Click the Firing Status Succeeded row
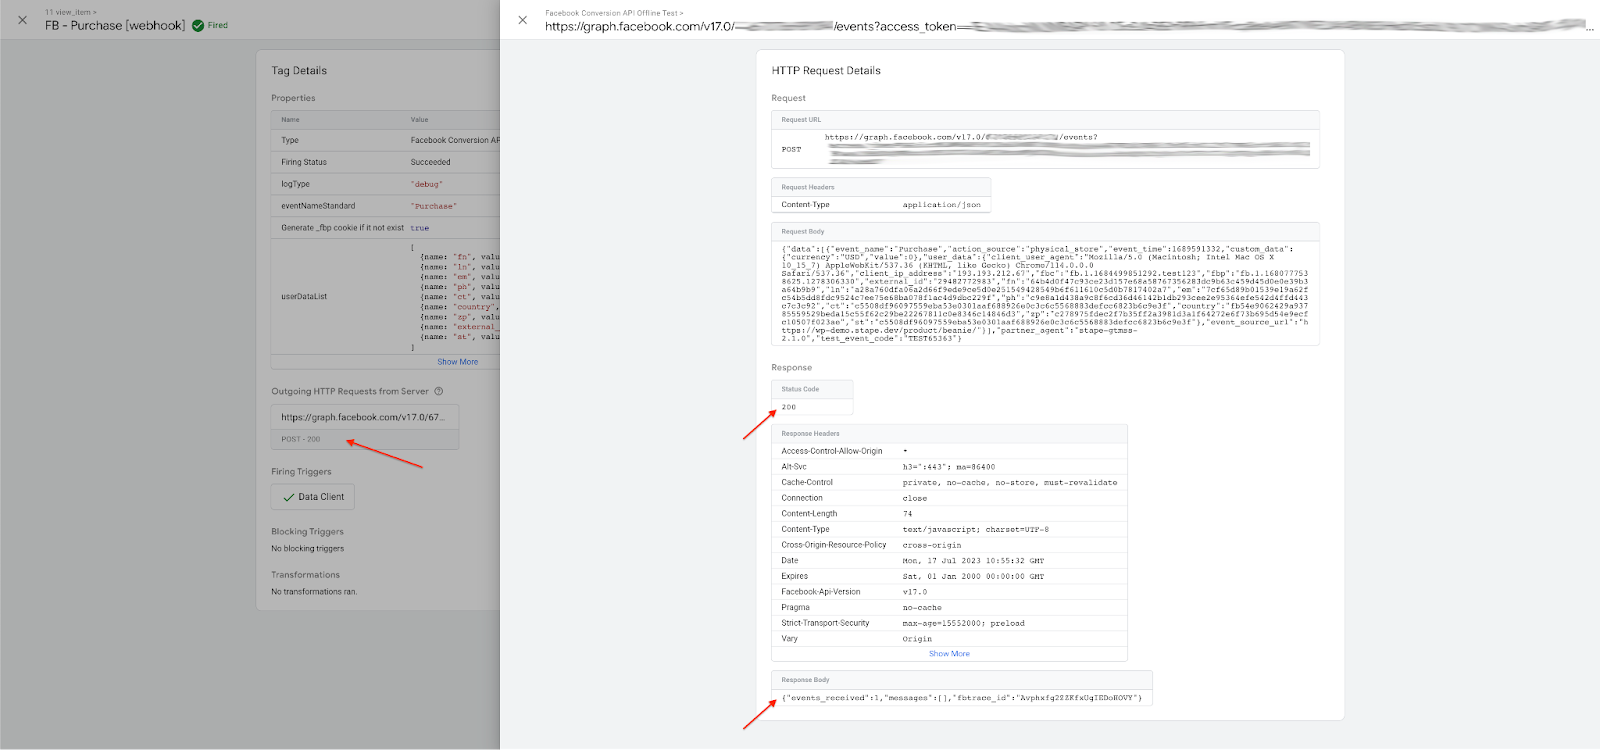 coord(385,162)
